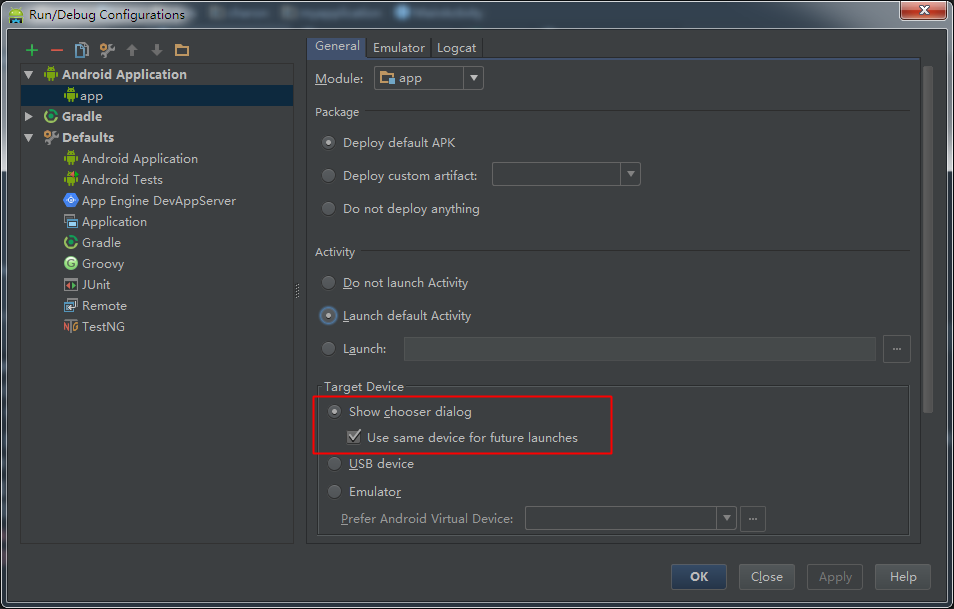Close the dialog with the red X
Screen dimensions: 954x609
tap(924, 10)
